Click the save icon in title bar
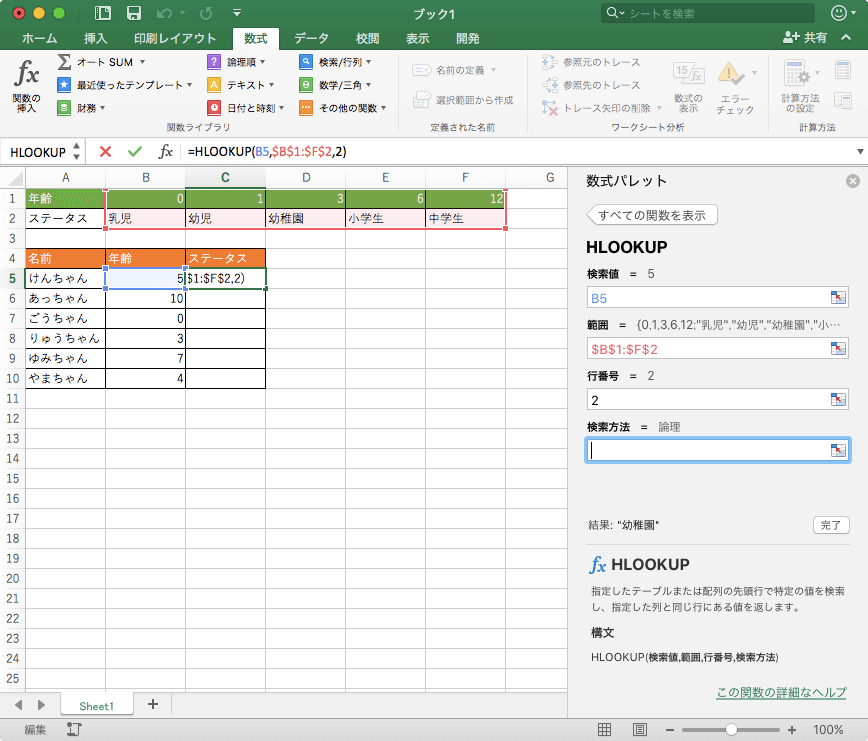The height and width of the screenshot is (741, 868). 134,13
